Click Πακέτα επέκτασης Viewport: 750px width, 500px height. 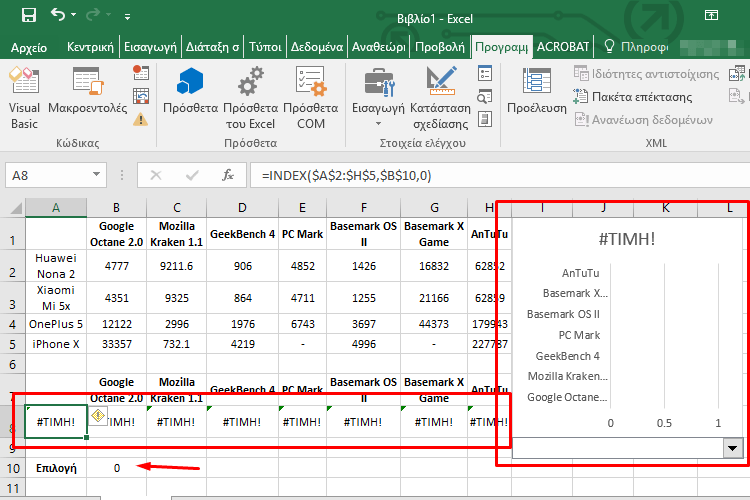click(x=633, y=97)
